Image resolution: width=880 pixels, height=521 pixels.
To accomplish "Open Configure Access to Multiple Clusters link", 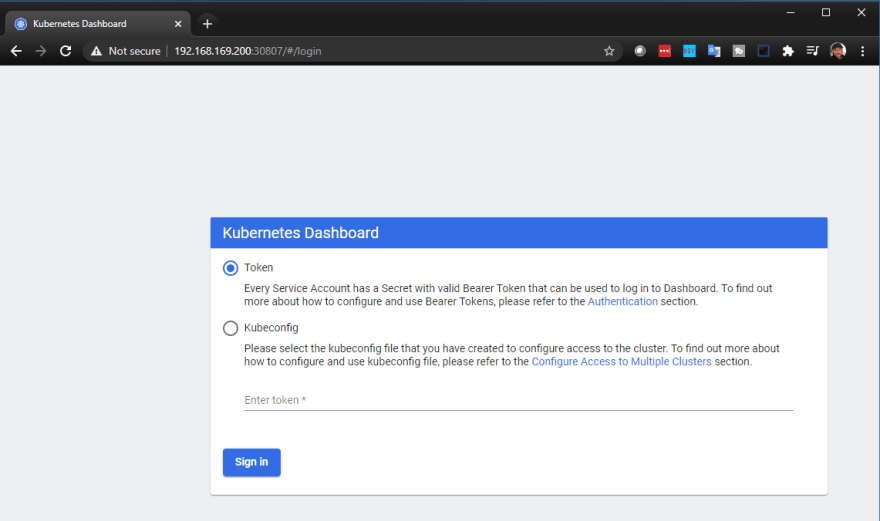I will point(621,362).
